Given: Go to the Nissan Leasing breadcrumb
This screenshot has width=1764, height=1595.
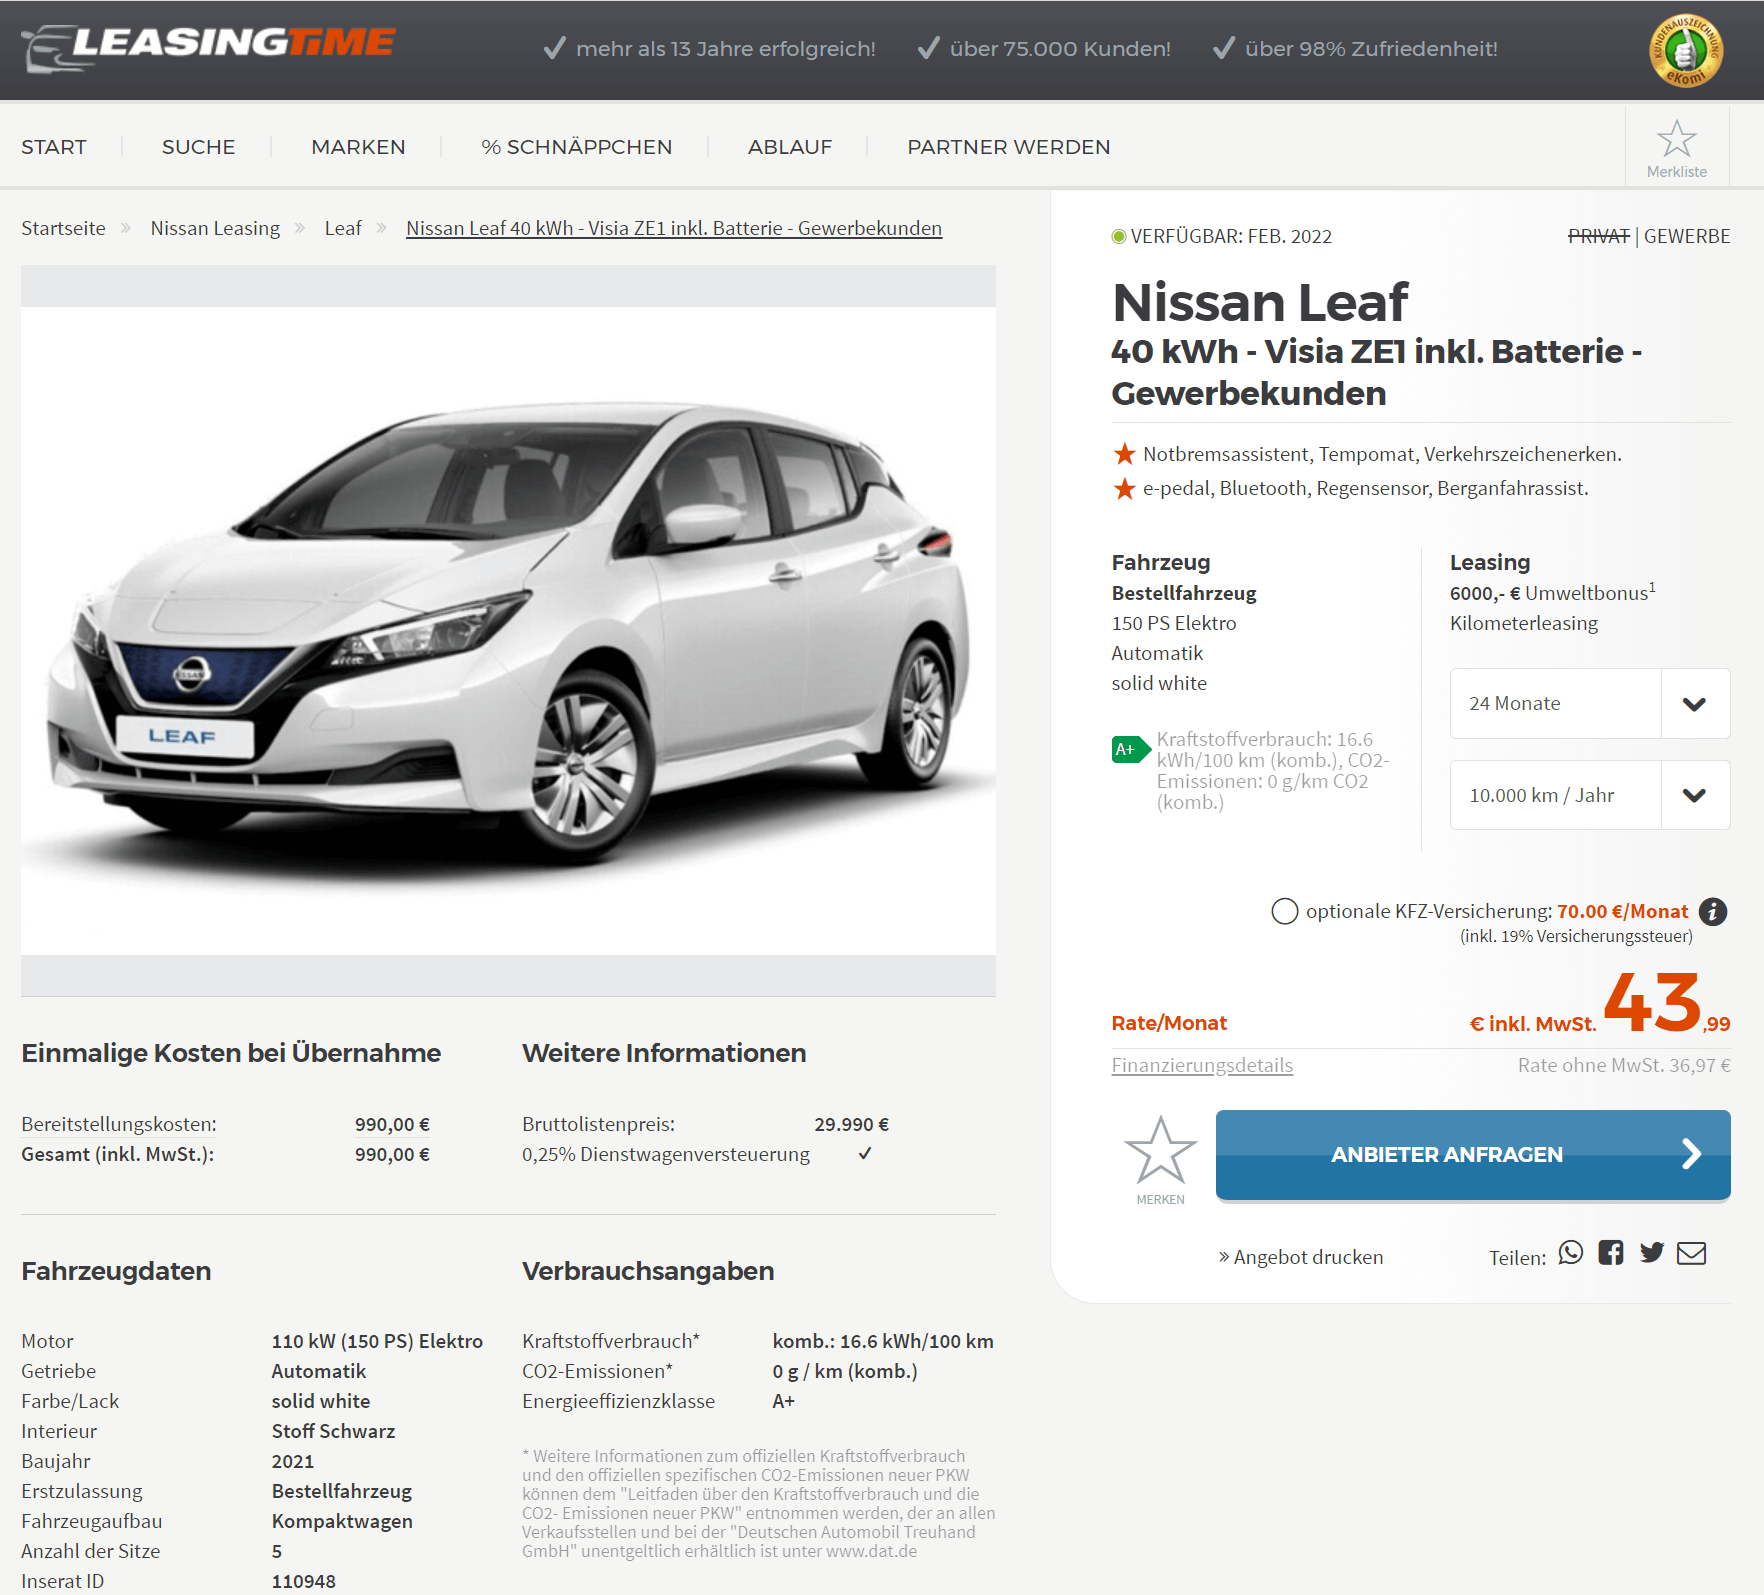Looking at the screenshot, I should pyautogui.click(x=215, y=228).
